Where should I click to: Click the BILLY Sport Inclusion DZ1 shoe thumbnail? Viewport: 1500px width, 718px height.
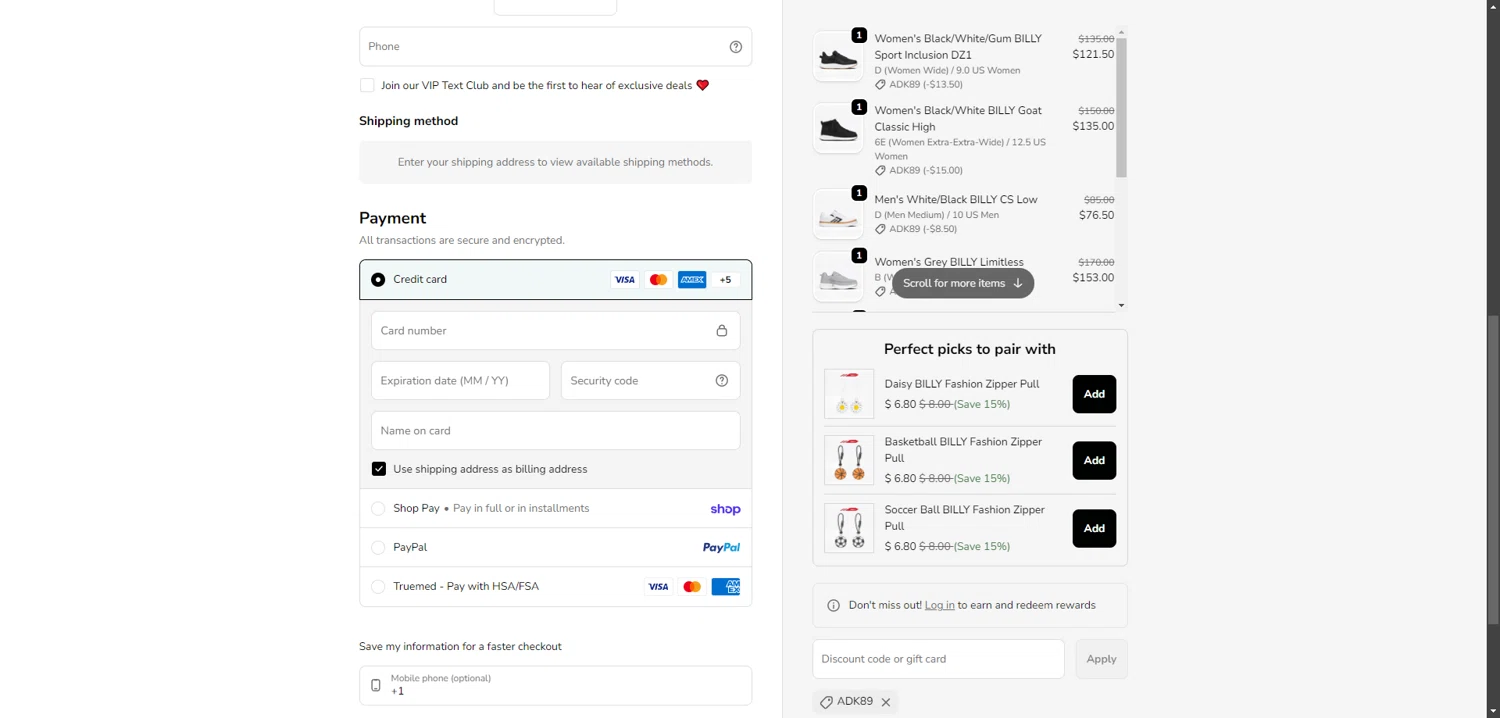838,56
